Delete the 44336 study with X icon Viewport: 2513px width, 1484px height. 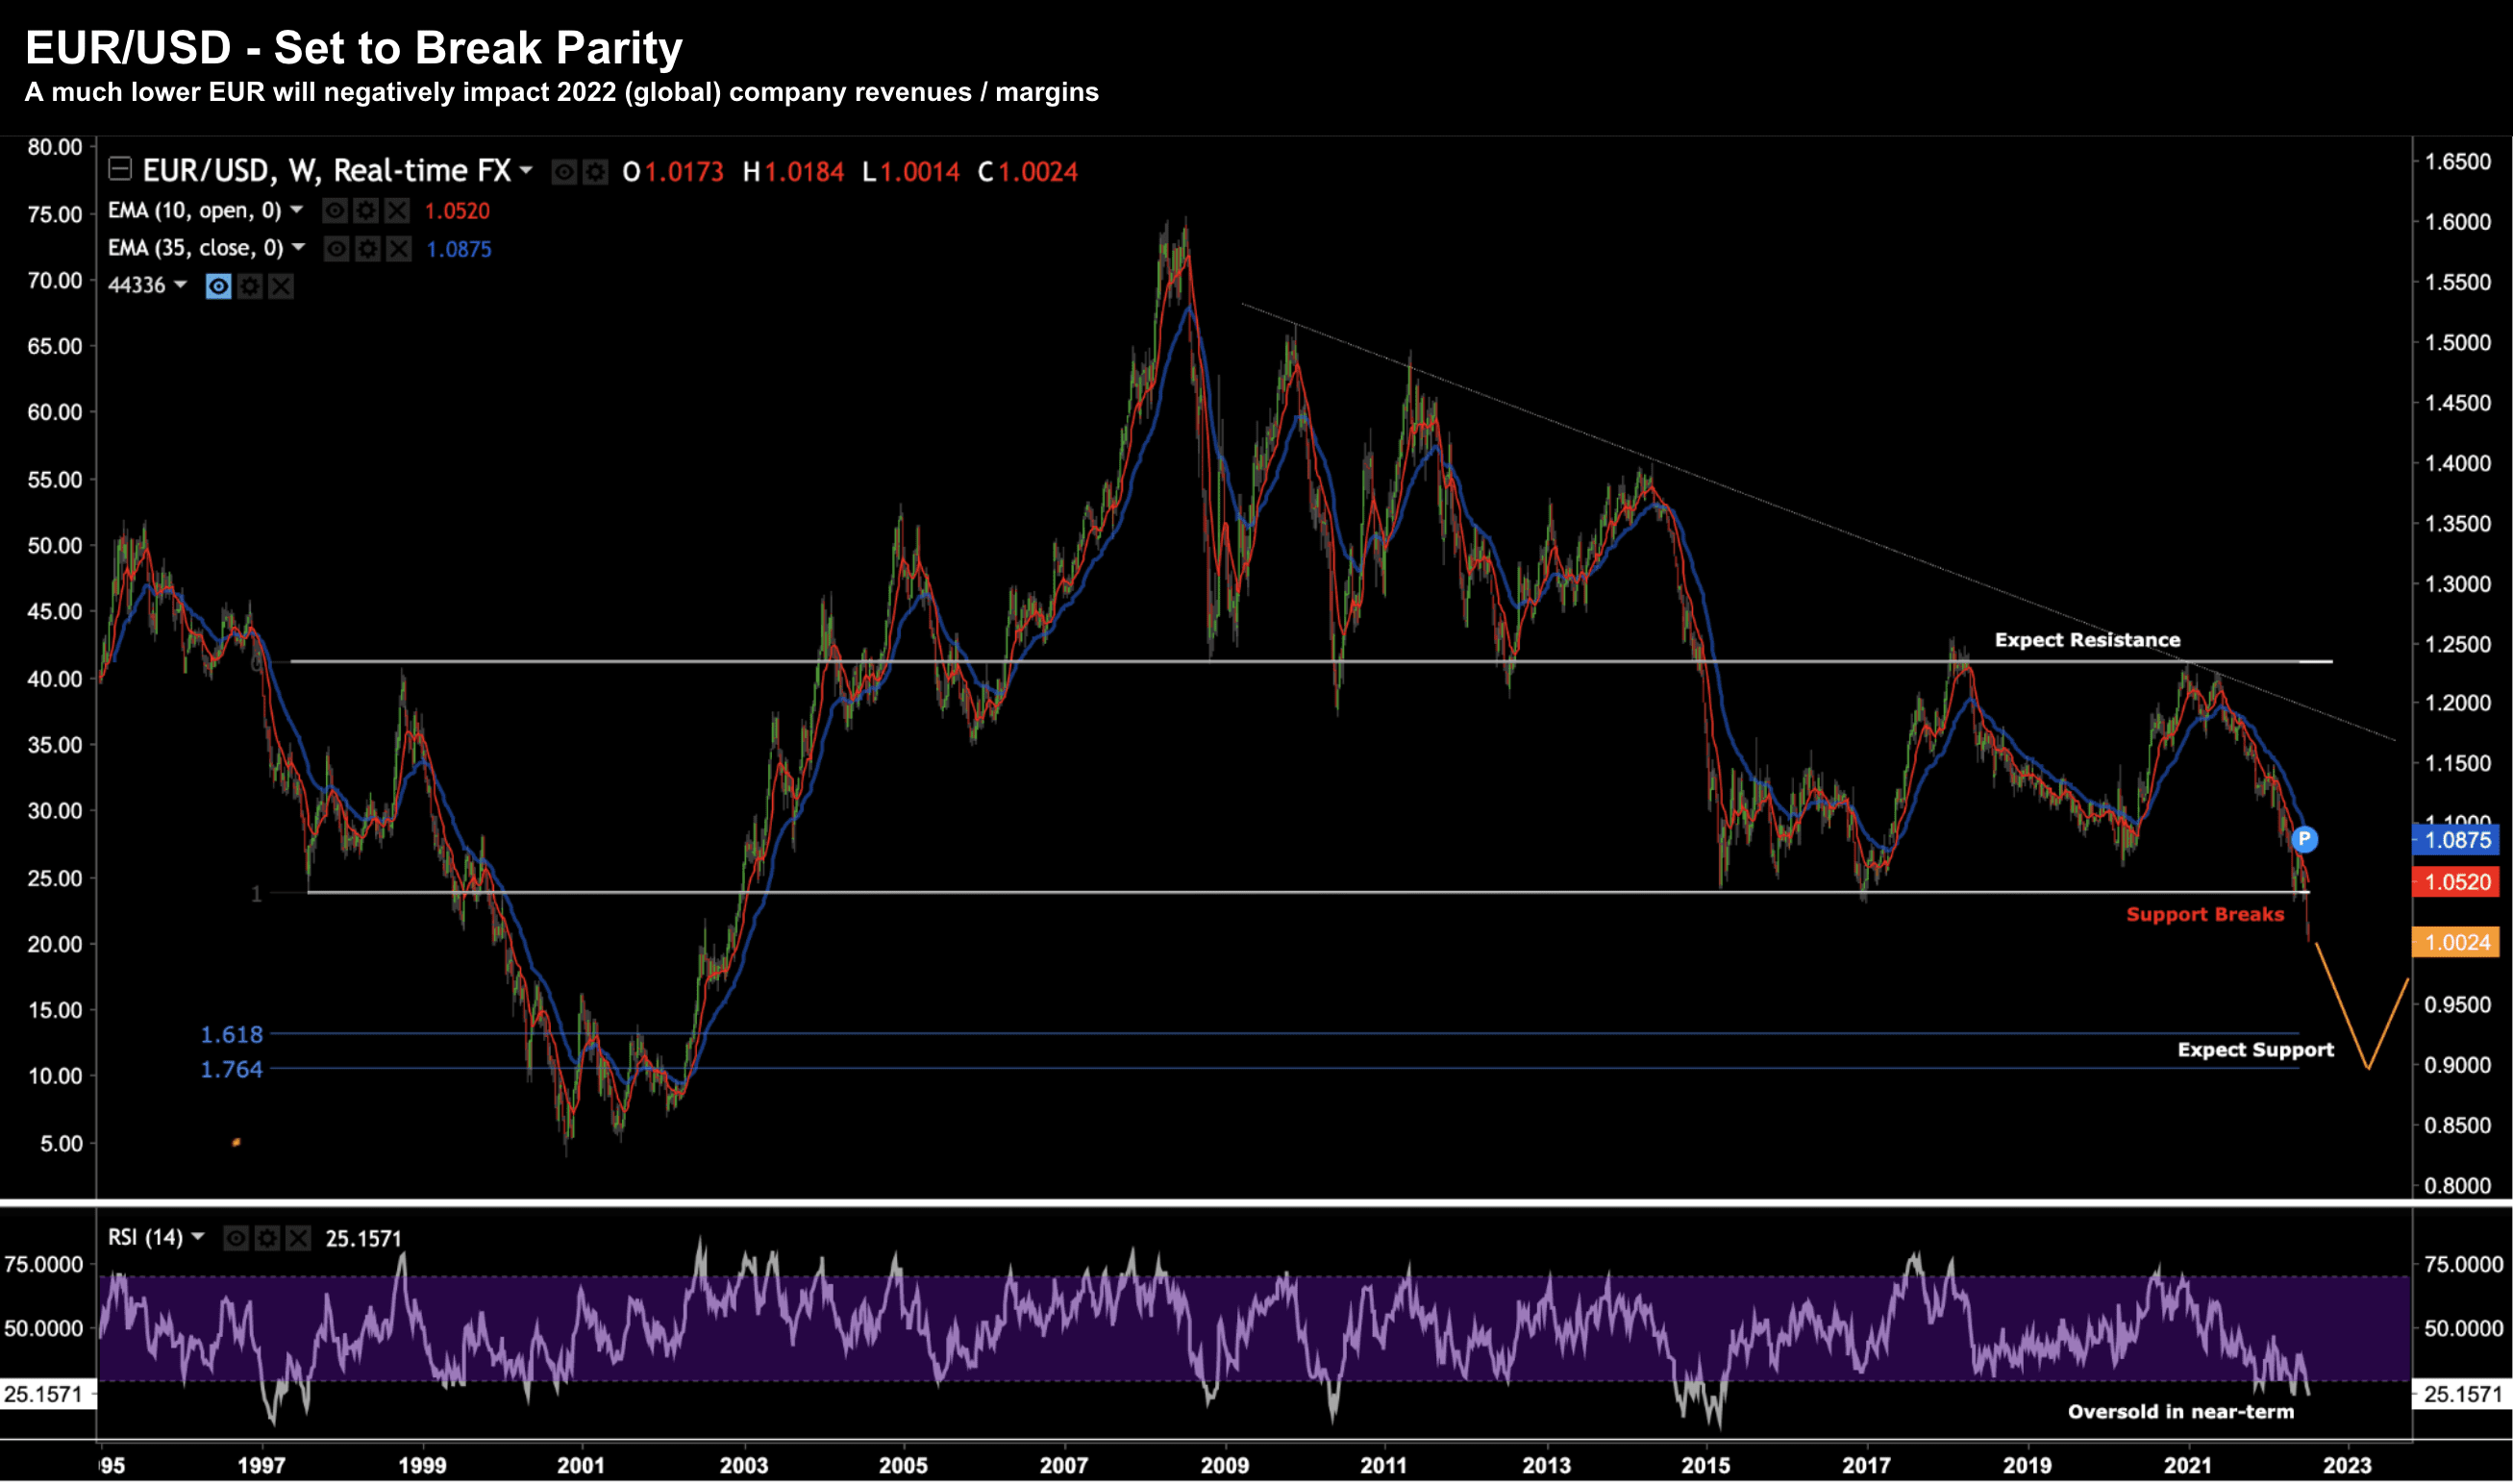[x=281, y=286]
